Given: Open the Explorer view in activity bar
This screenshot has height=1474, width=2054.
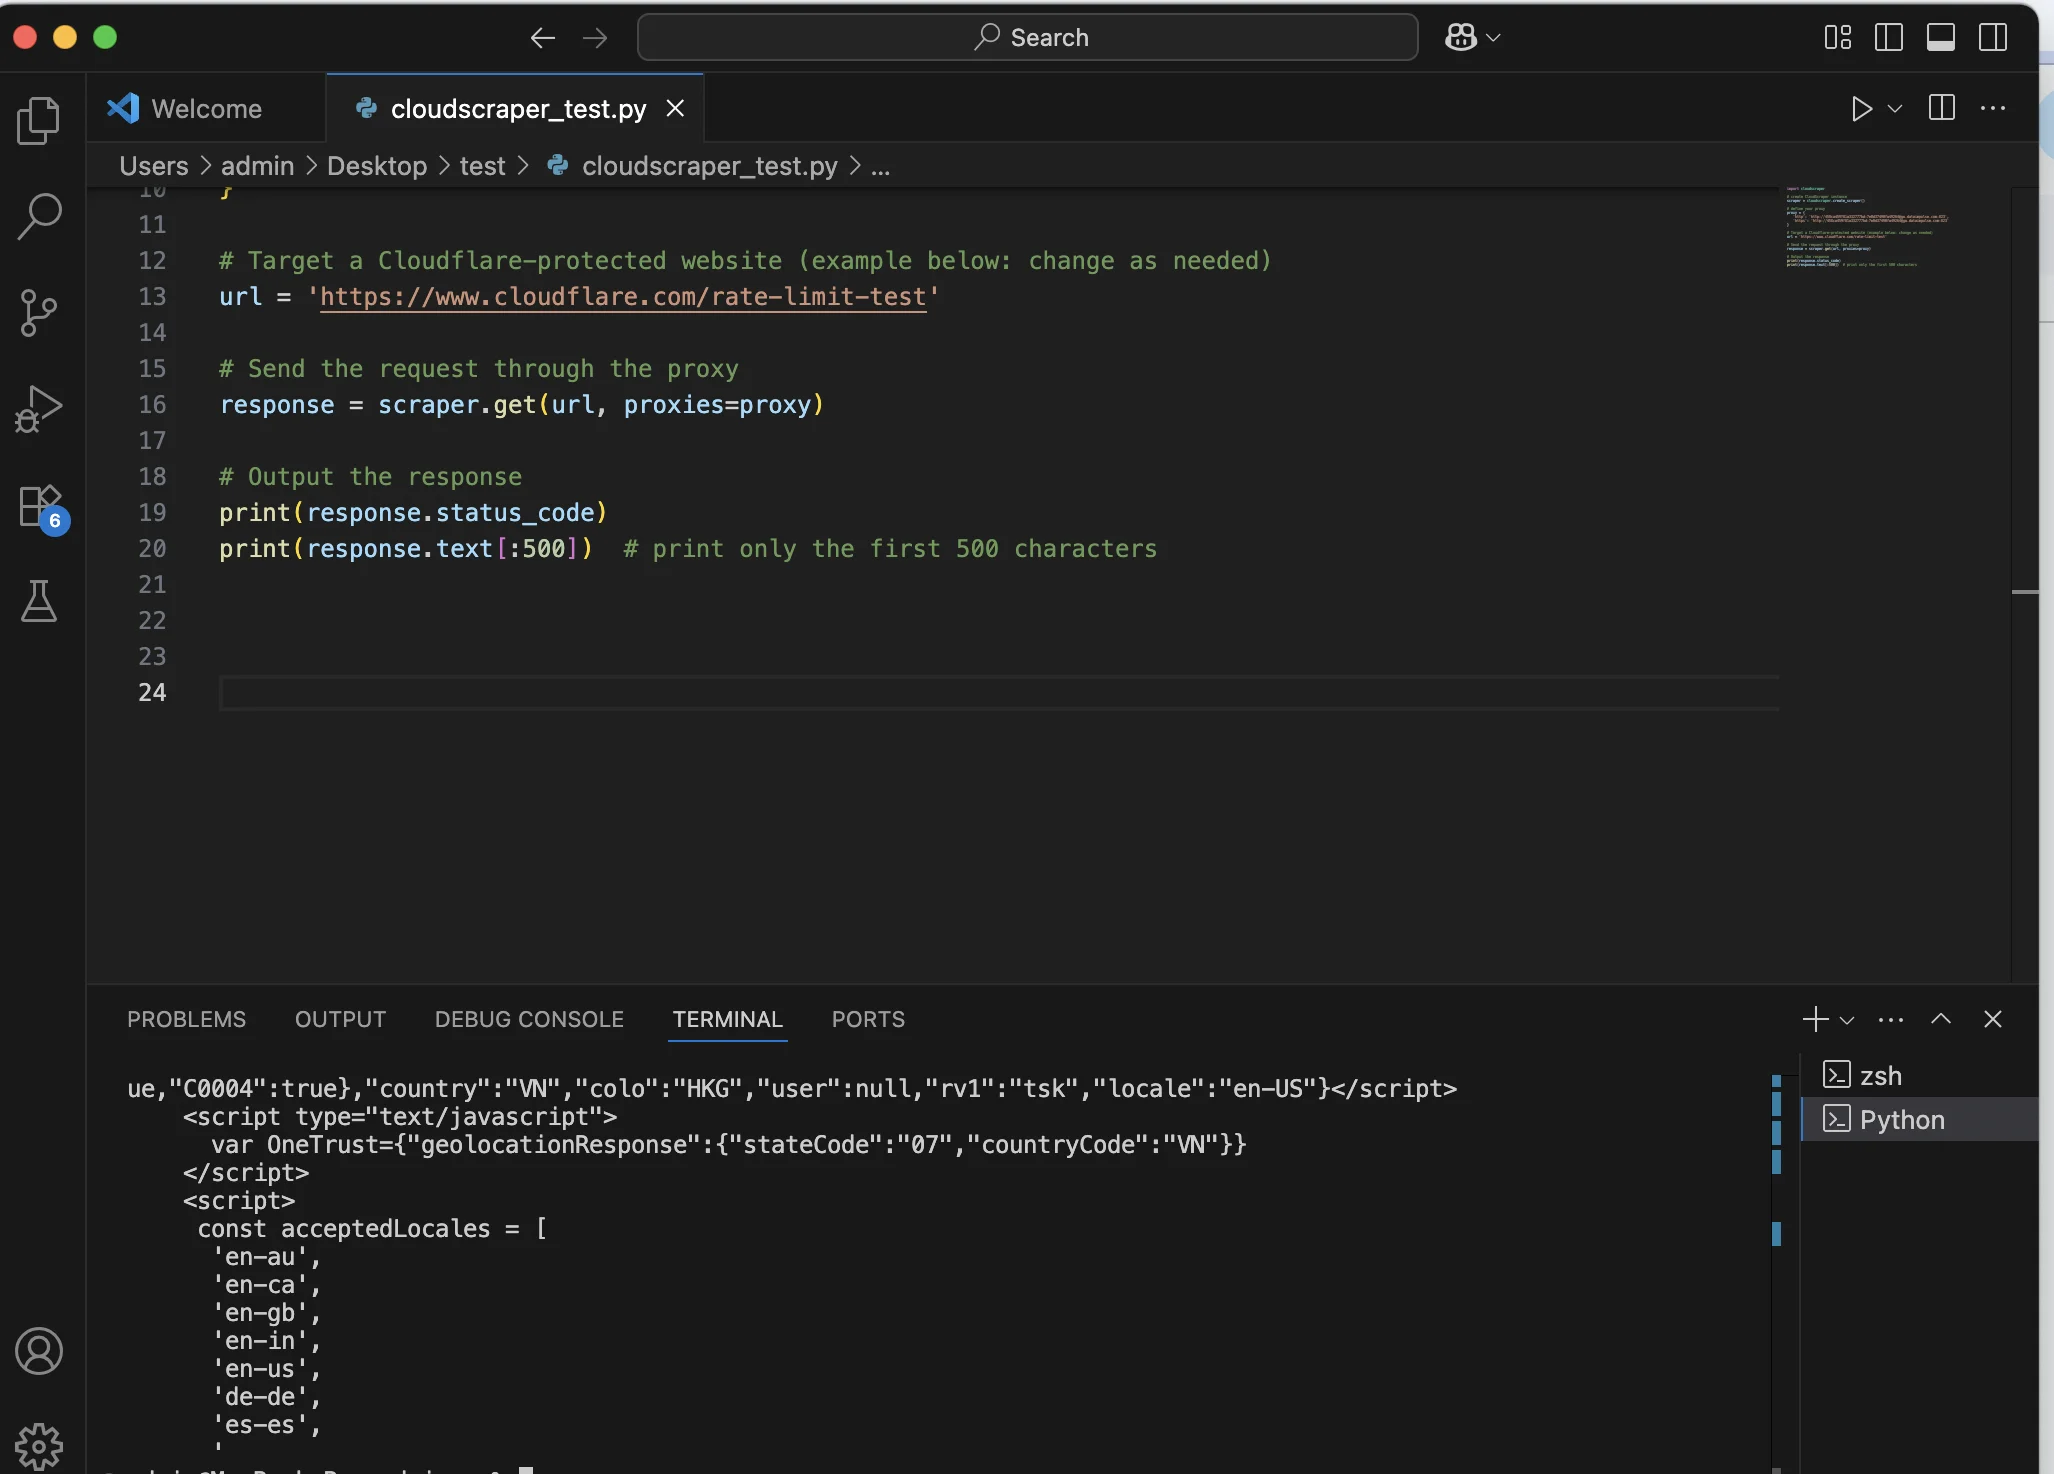Looking at the screenshot, I should pos(39,120).
